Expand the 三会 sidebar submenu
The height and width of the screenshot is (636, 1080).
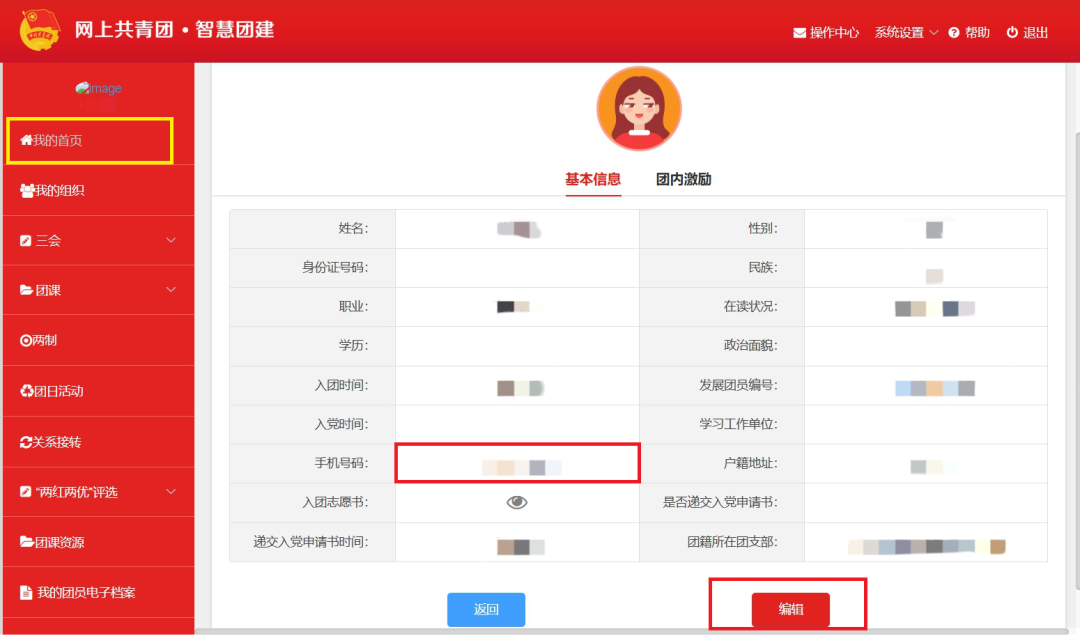point(98,240)
